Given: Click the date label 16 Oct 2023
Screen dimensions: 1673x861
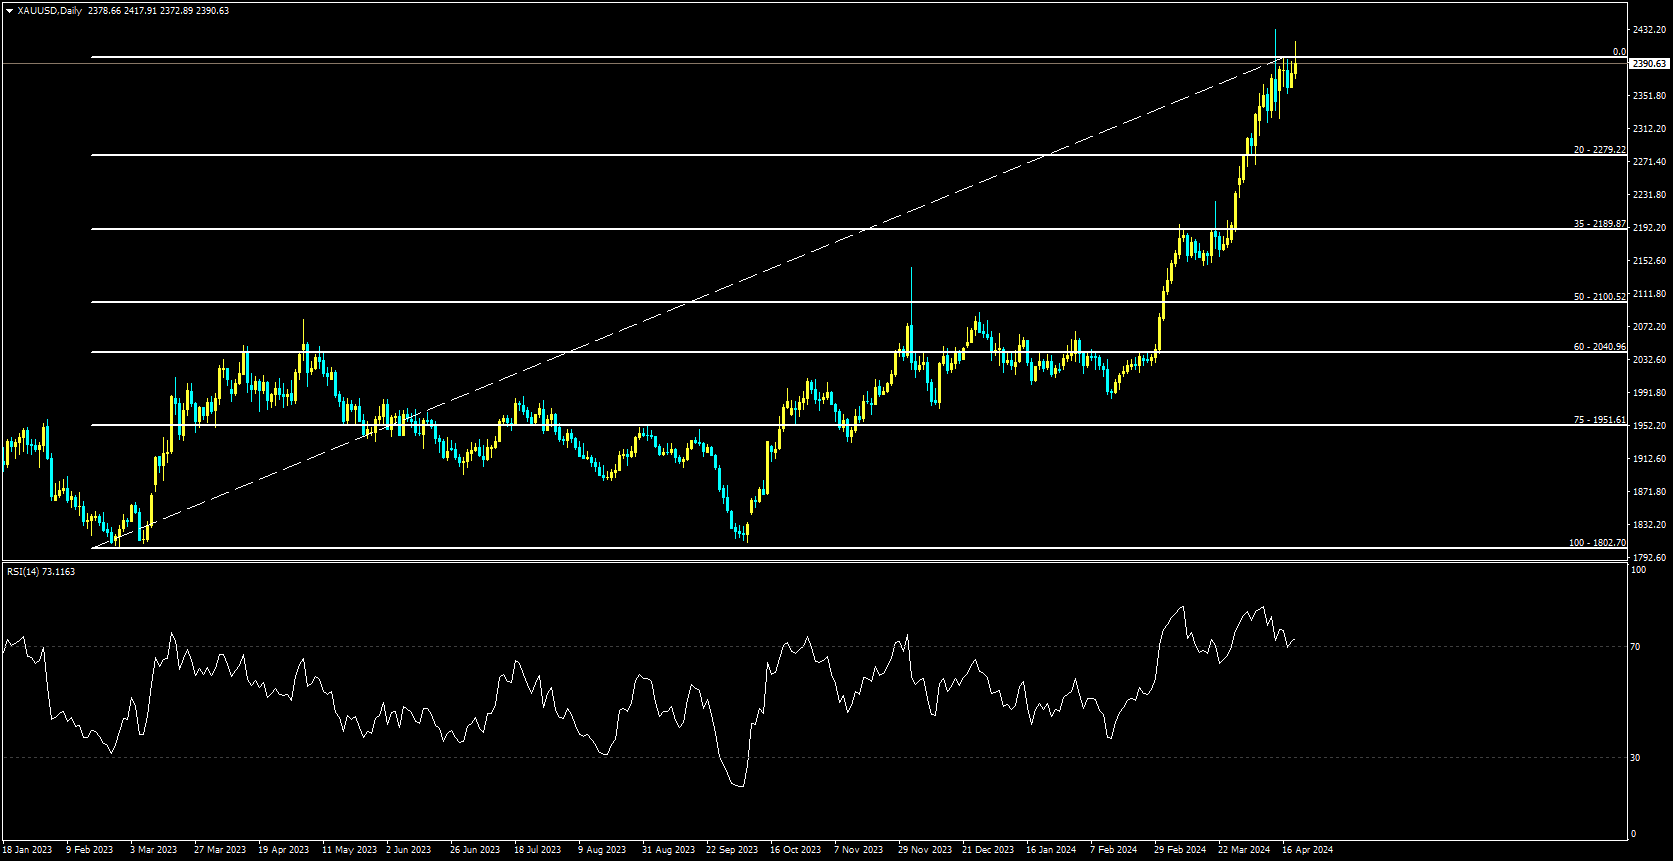Looking at the screenshot, I should (795, 850).
